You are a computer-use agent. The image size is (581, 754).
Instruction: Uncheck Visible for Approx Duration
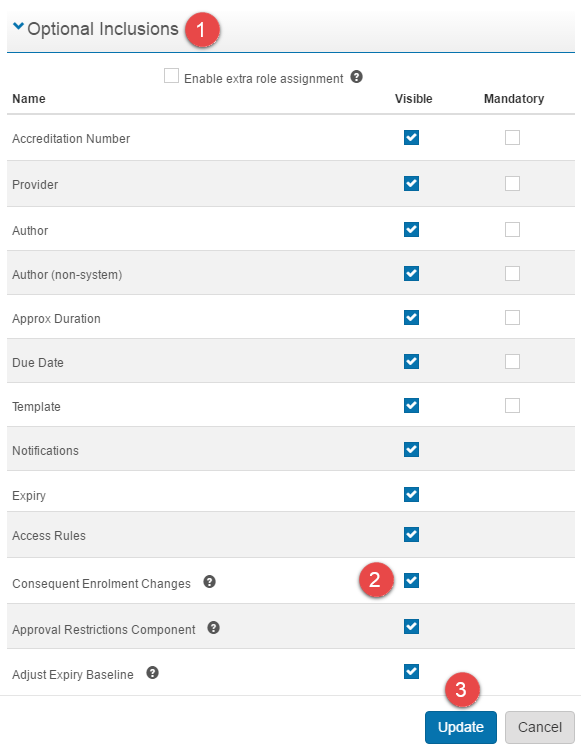(411, 317)
